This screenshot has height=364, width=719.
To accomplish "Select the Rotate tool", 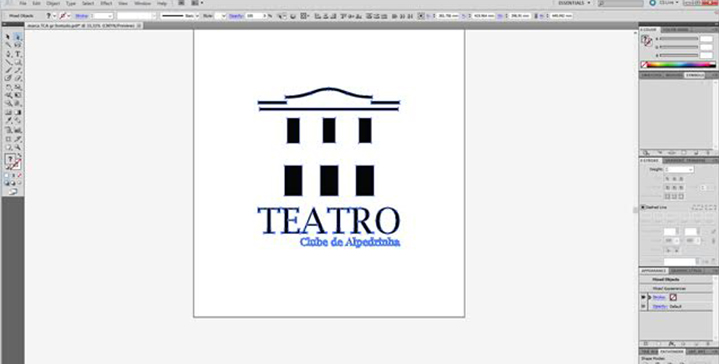I will pos(8,87).
